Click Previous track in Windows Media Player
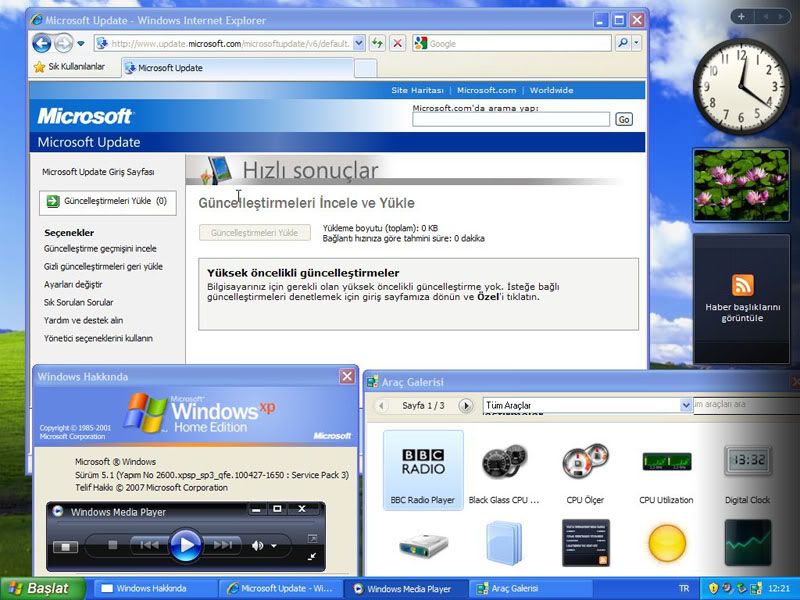The height and width of the screenshot is (600, 800). click(149, 545)
